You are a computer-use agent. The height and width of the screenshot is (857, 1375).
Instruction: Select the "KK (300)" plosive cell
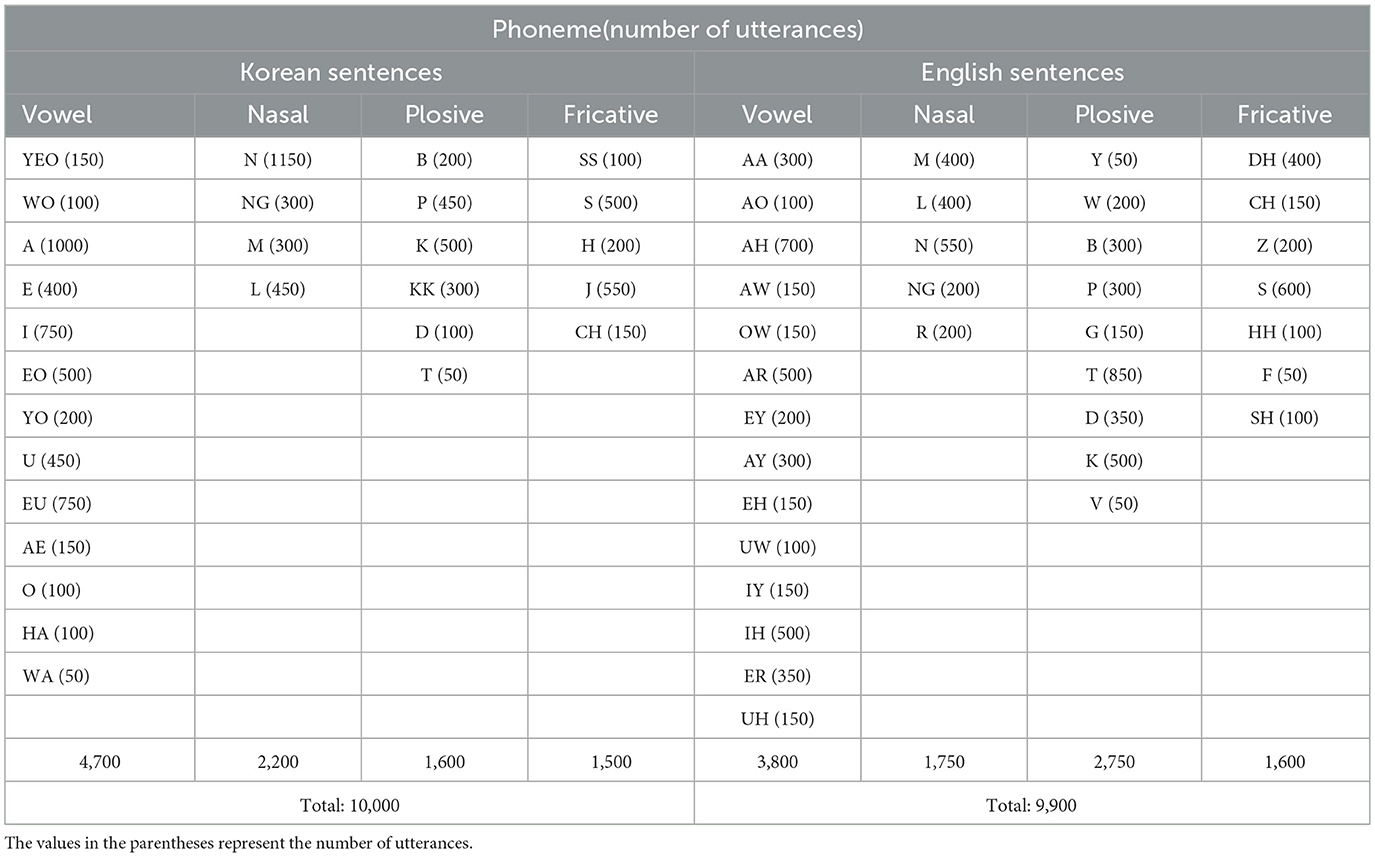(444, 289)
